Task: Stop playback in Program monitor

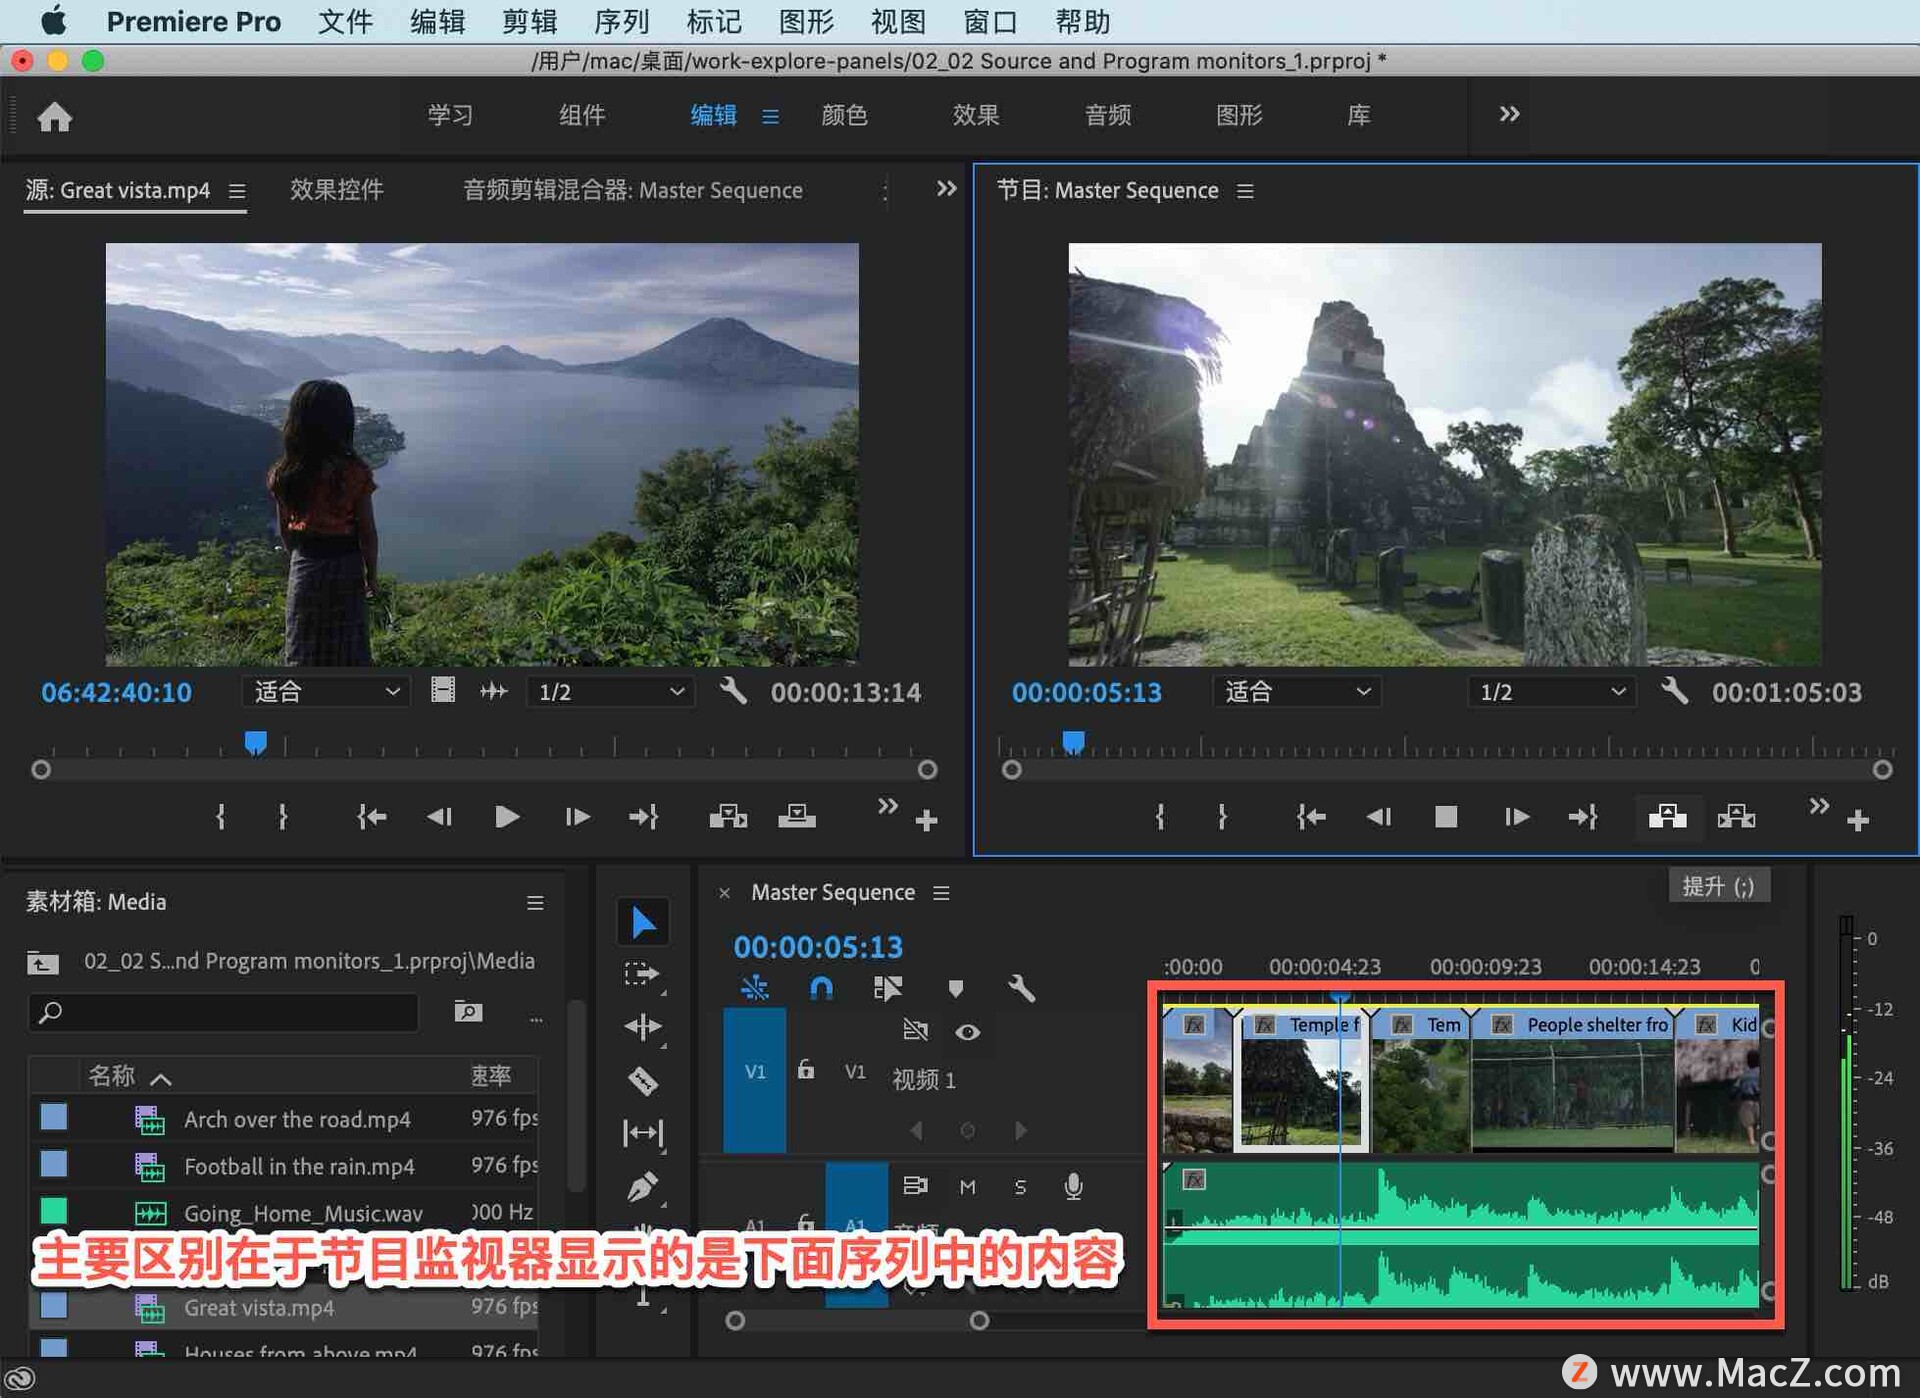Action: point(1445,817)
